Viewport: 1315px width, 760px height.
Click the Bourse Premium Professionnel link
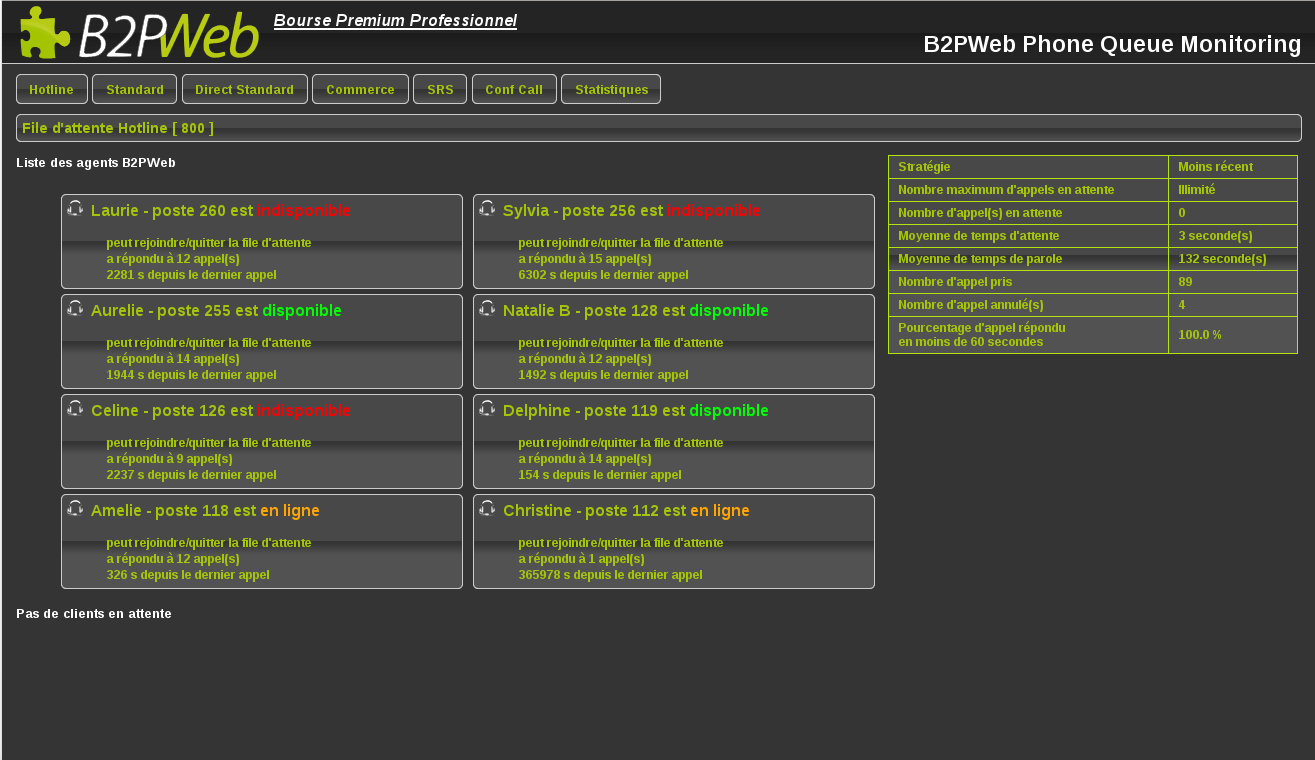tap(395, 21)
